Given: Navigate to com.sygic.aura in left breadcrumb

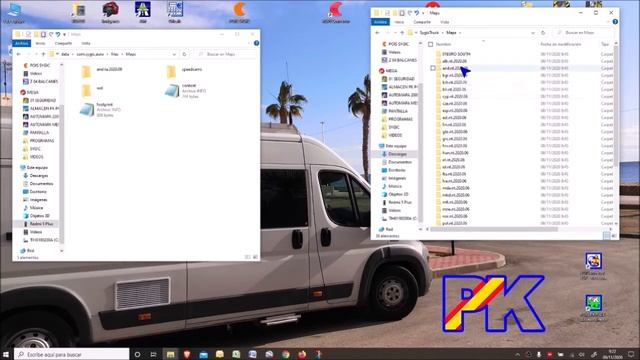Looking at the screenshot, I should coord(90,54).
